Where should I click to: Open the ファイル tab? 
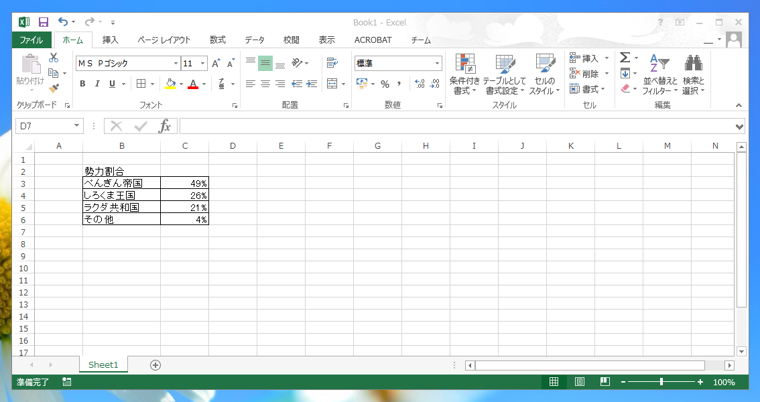(x=32, y=40)
